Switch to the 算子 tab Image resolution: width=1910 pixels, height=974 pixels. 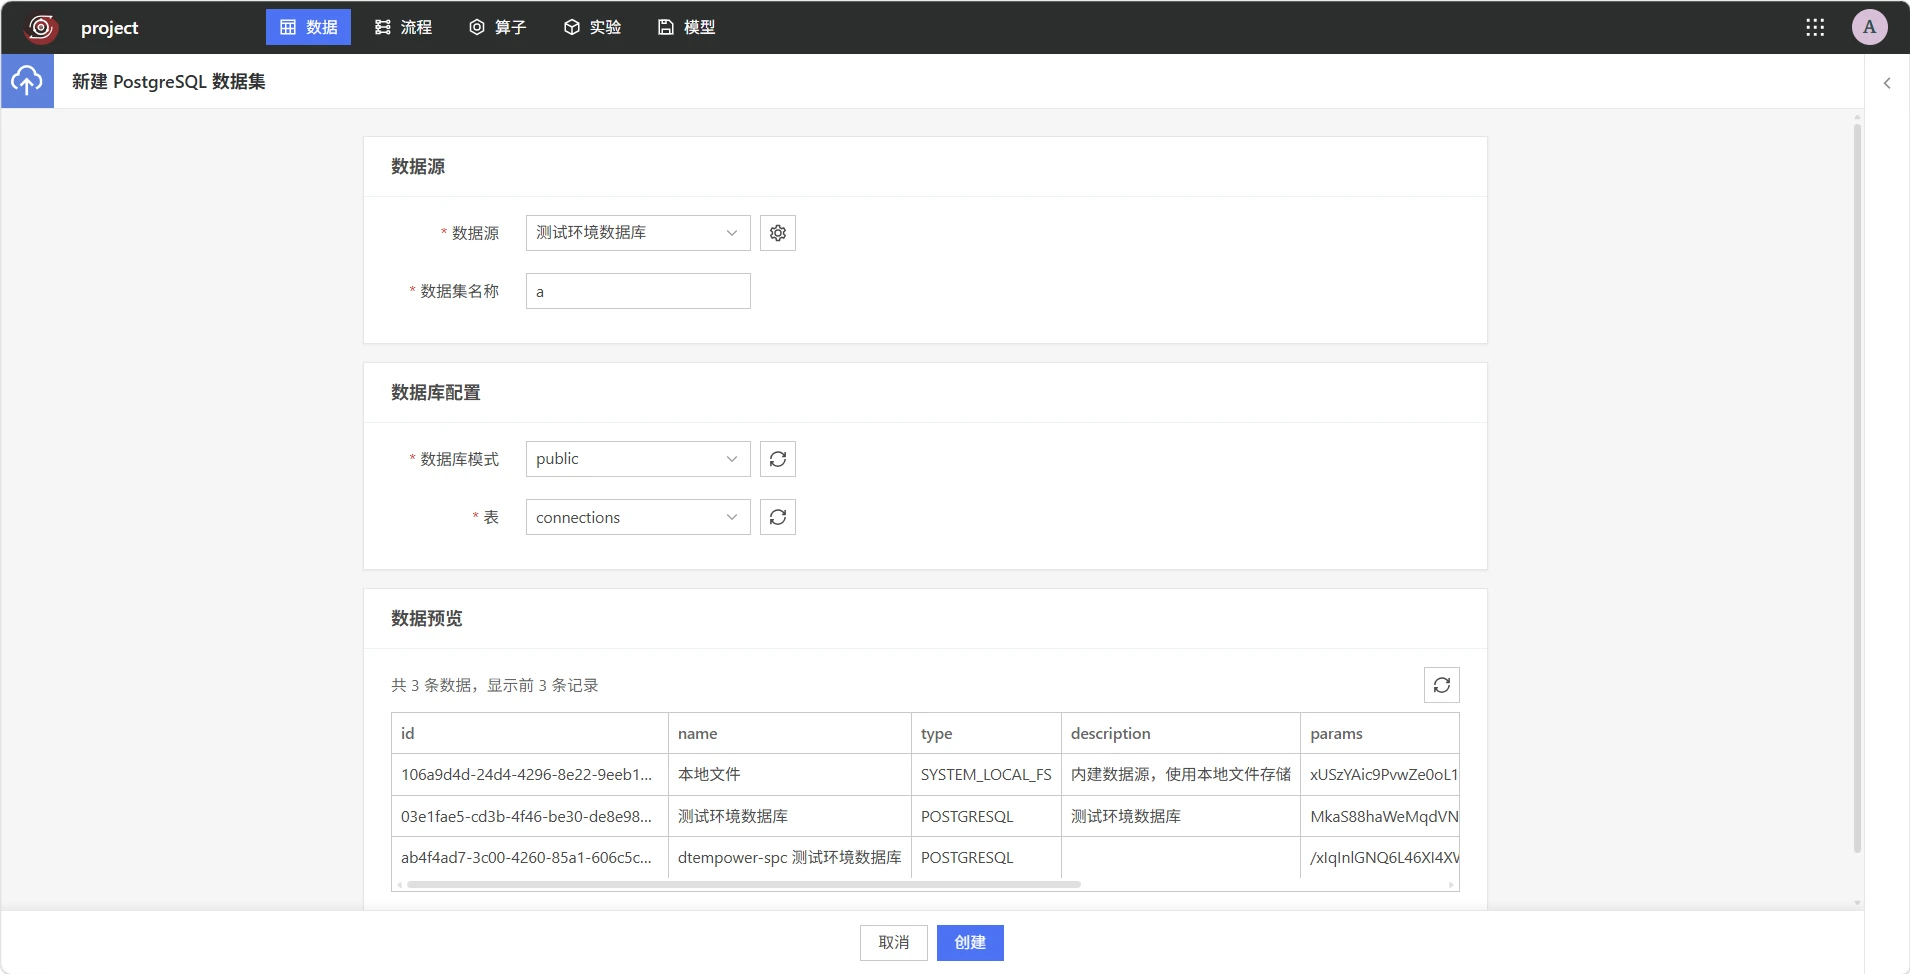tap(497, 27)
